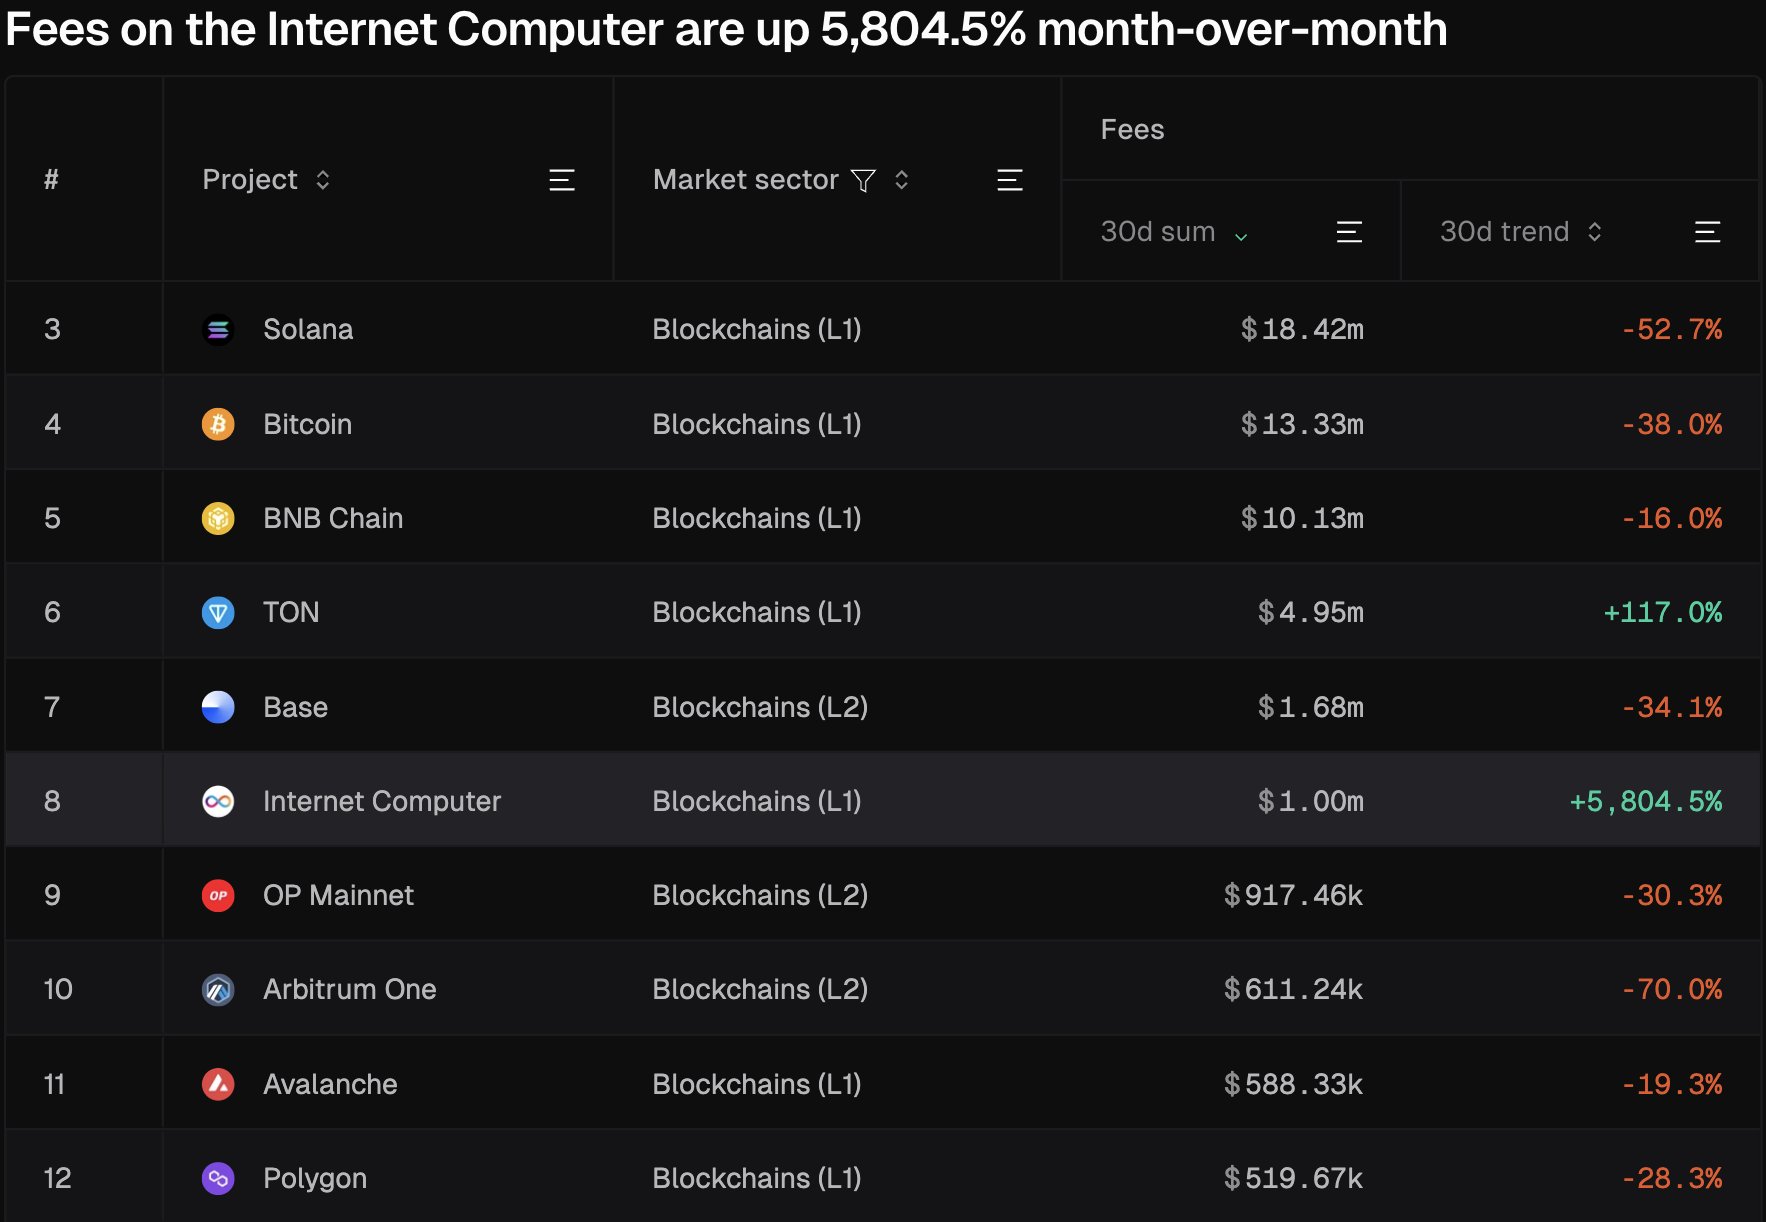
Task: Open the Avalanche project link
Action: click(330, 1084)
